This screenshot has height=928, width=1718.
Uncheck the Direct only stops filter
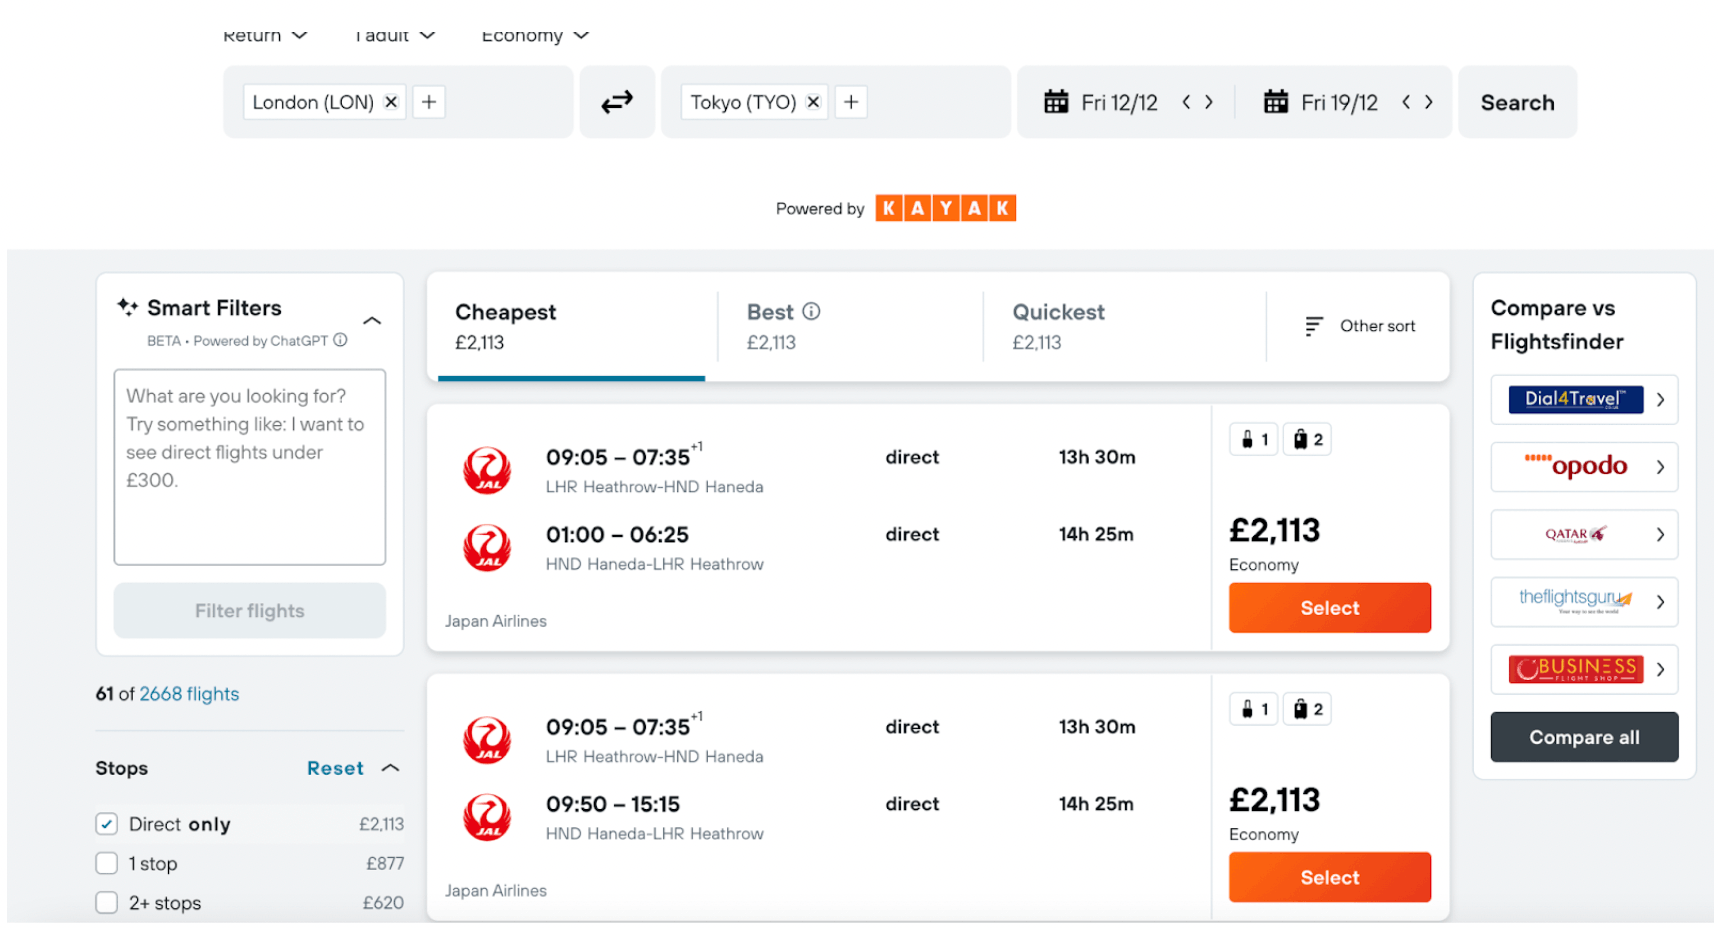click(106, 823)
